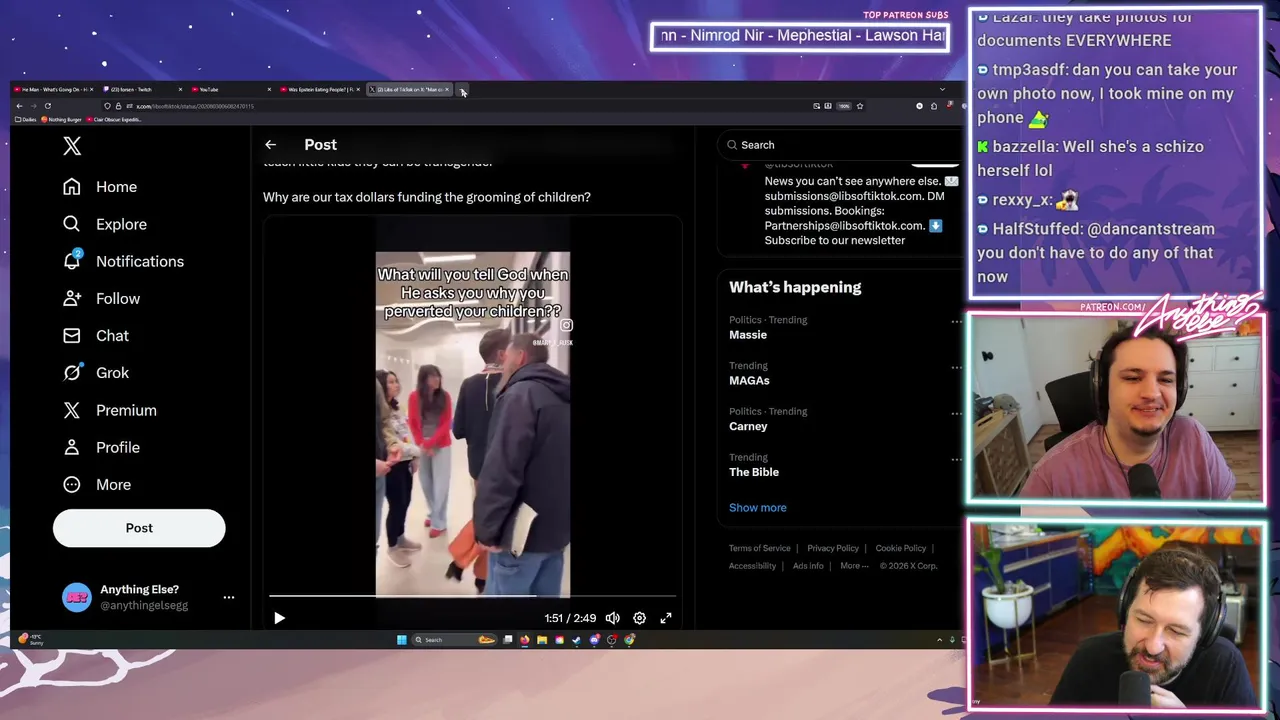Open Discord from the taskbar

(x=594, y=640)
